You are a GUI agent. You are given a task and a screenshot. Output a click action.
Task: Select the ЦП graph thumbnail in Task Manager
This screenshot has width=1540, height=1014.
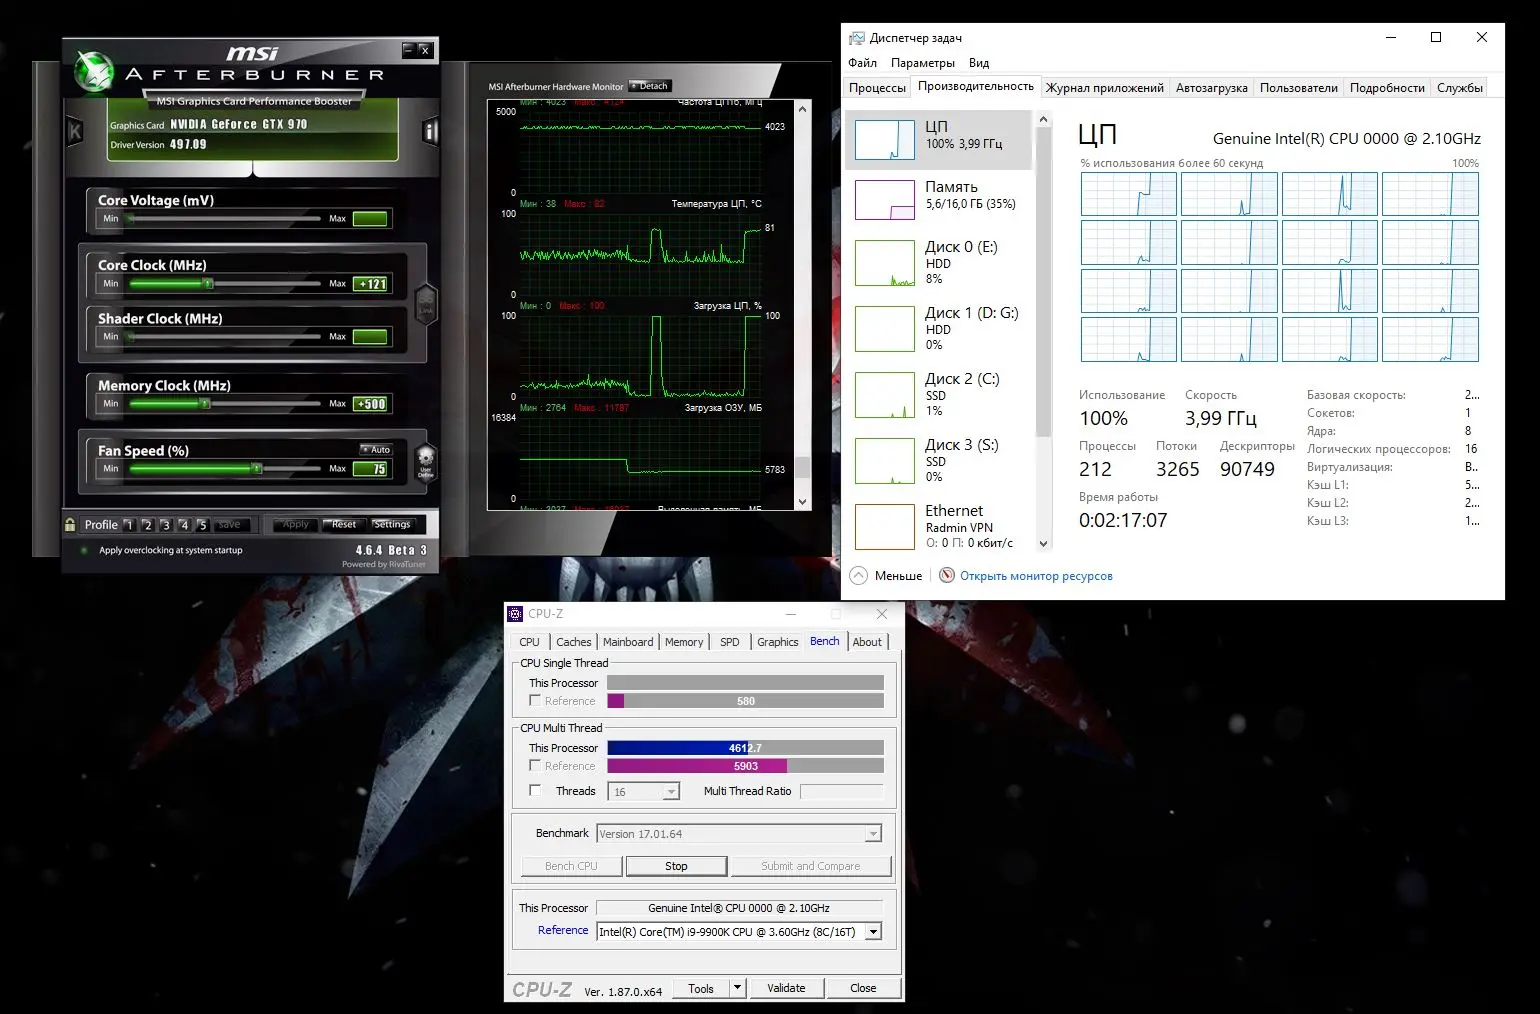[x=885, y=140]
